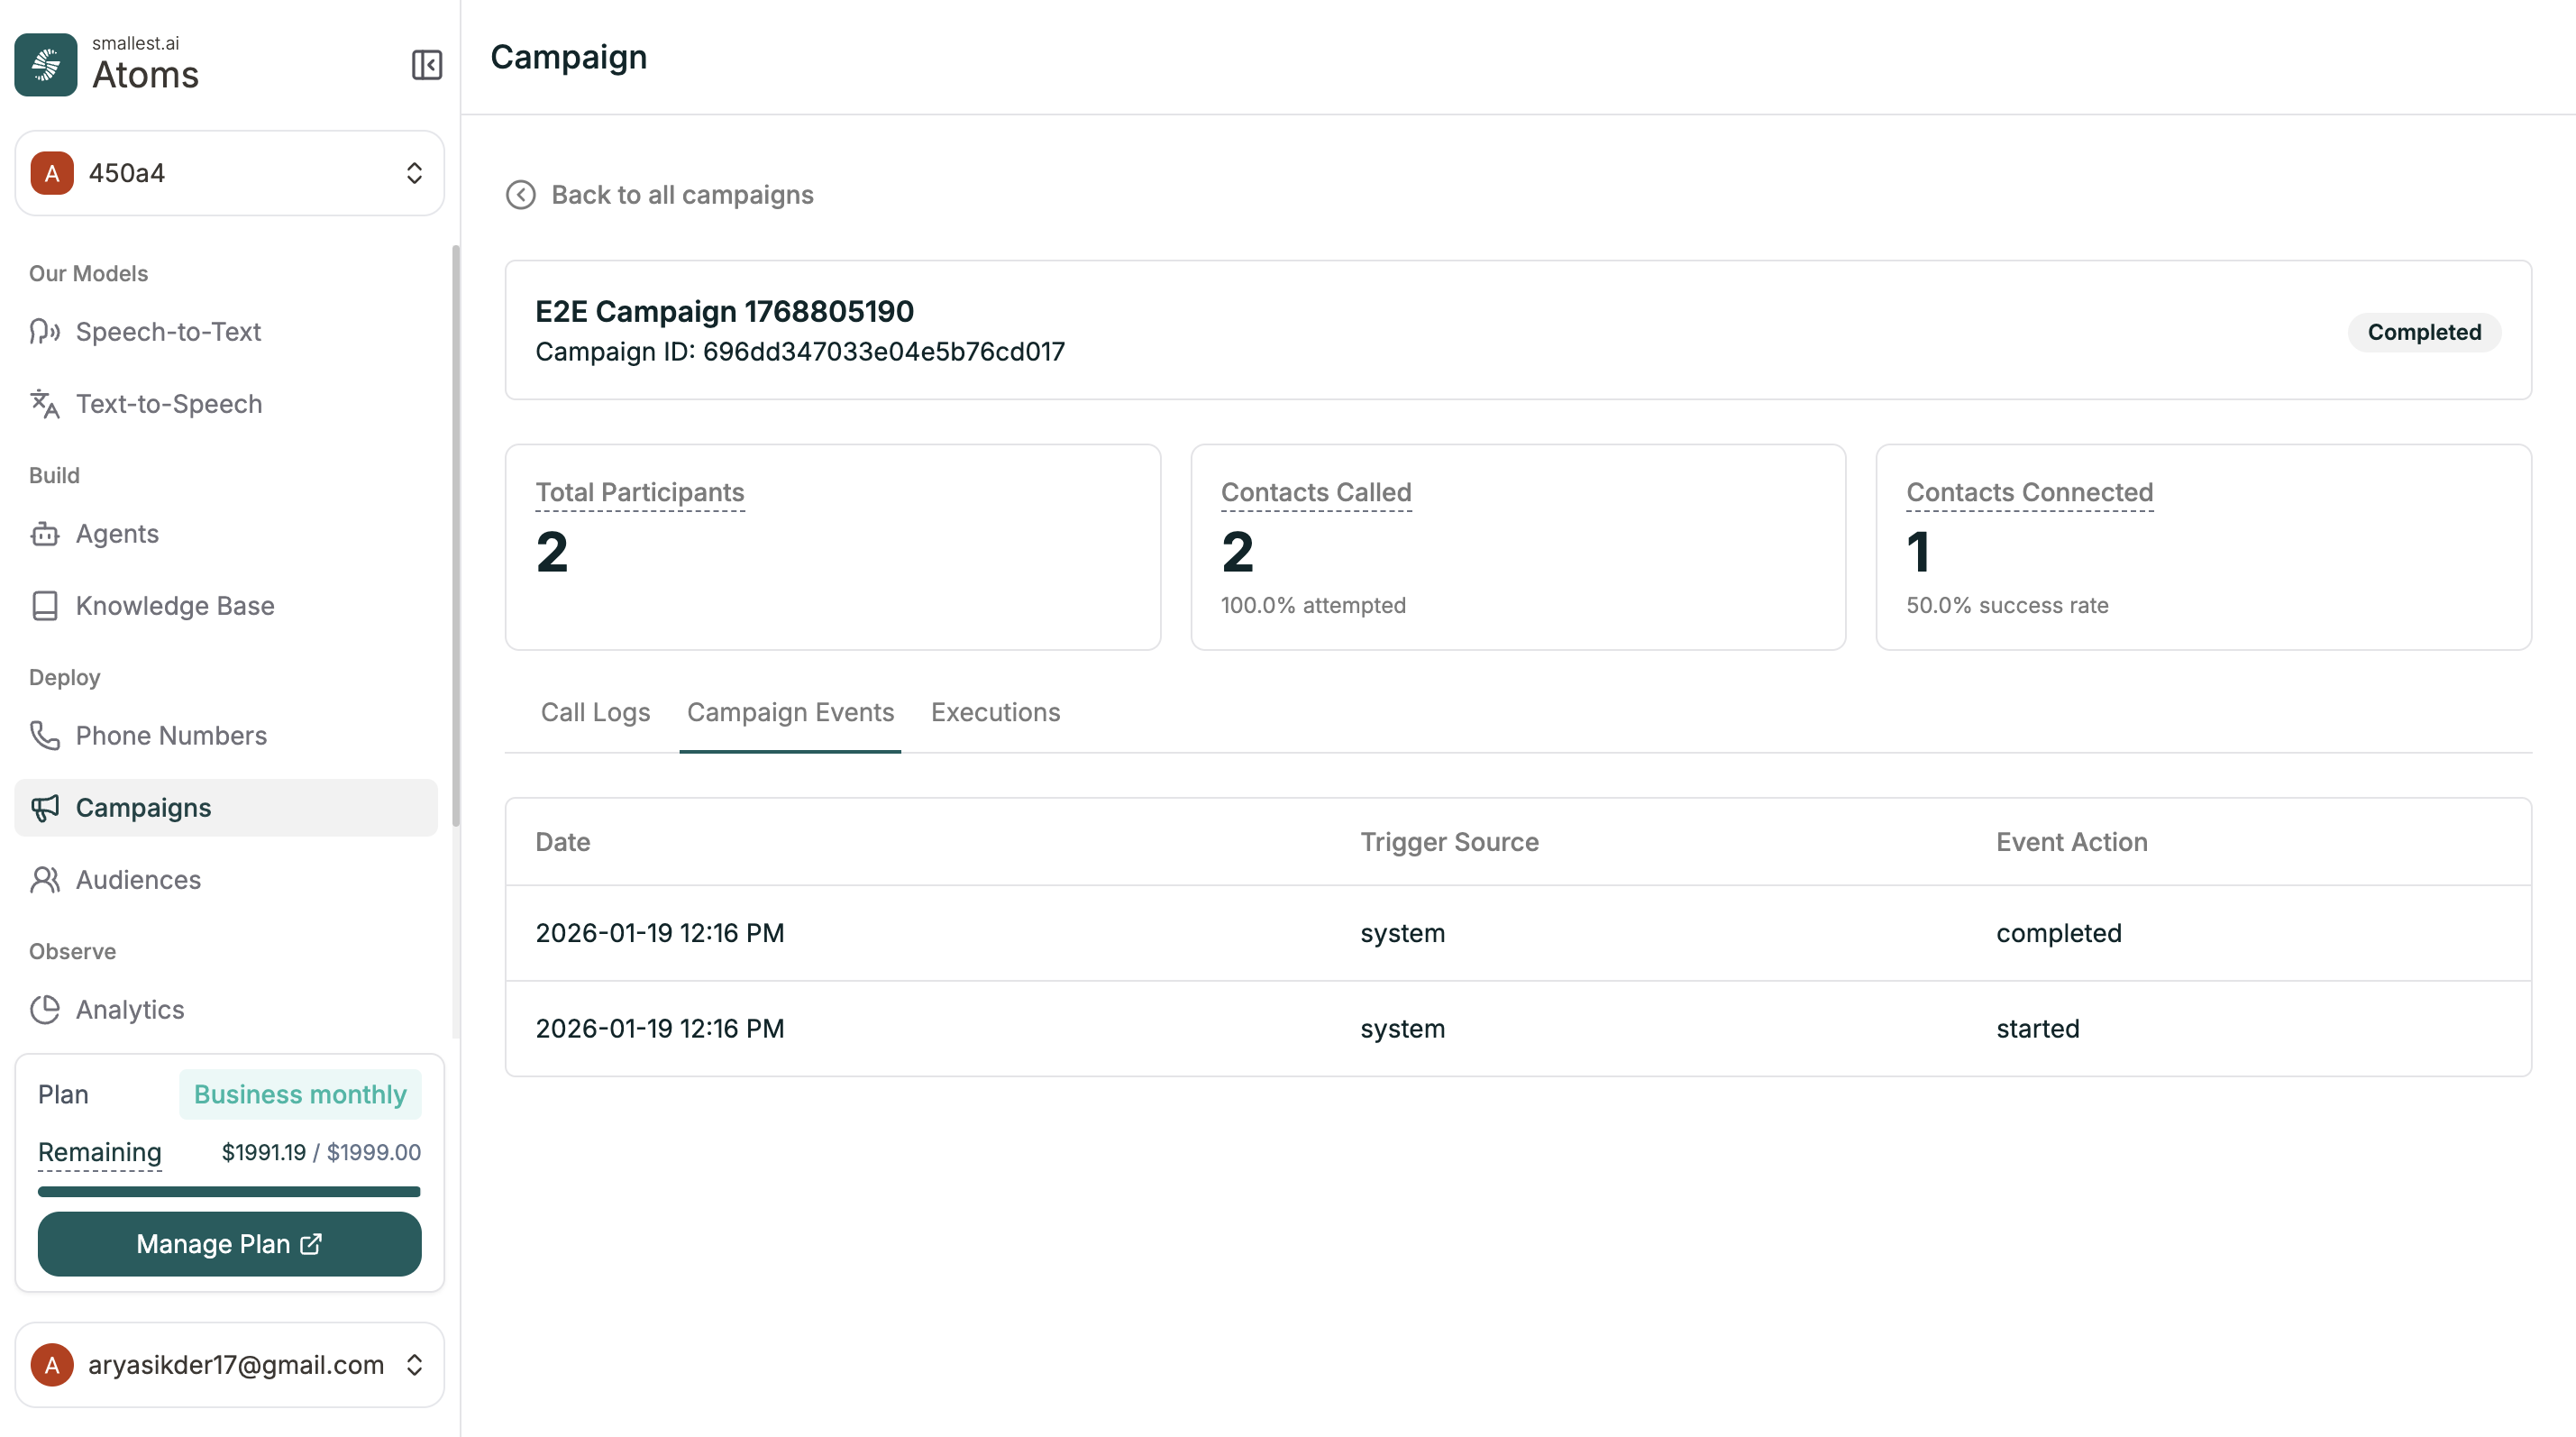Switch to the Executions tab
Image resolution: width=2576 pixels, height=1437 pixels.
[x=995, y=712]
